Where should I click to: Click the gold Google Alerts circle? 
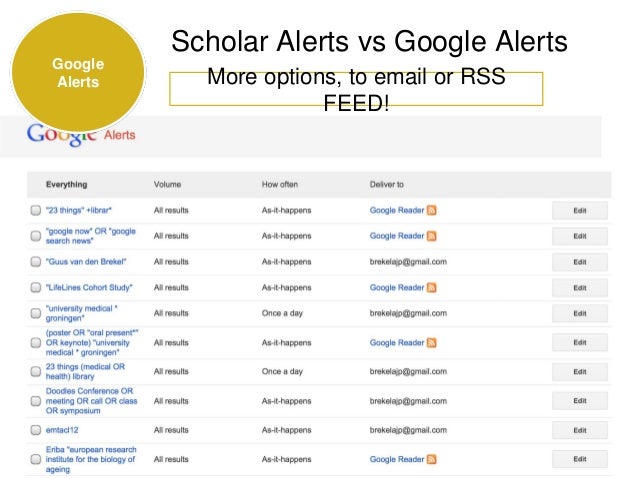[x=78, y=72]
